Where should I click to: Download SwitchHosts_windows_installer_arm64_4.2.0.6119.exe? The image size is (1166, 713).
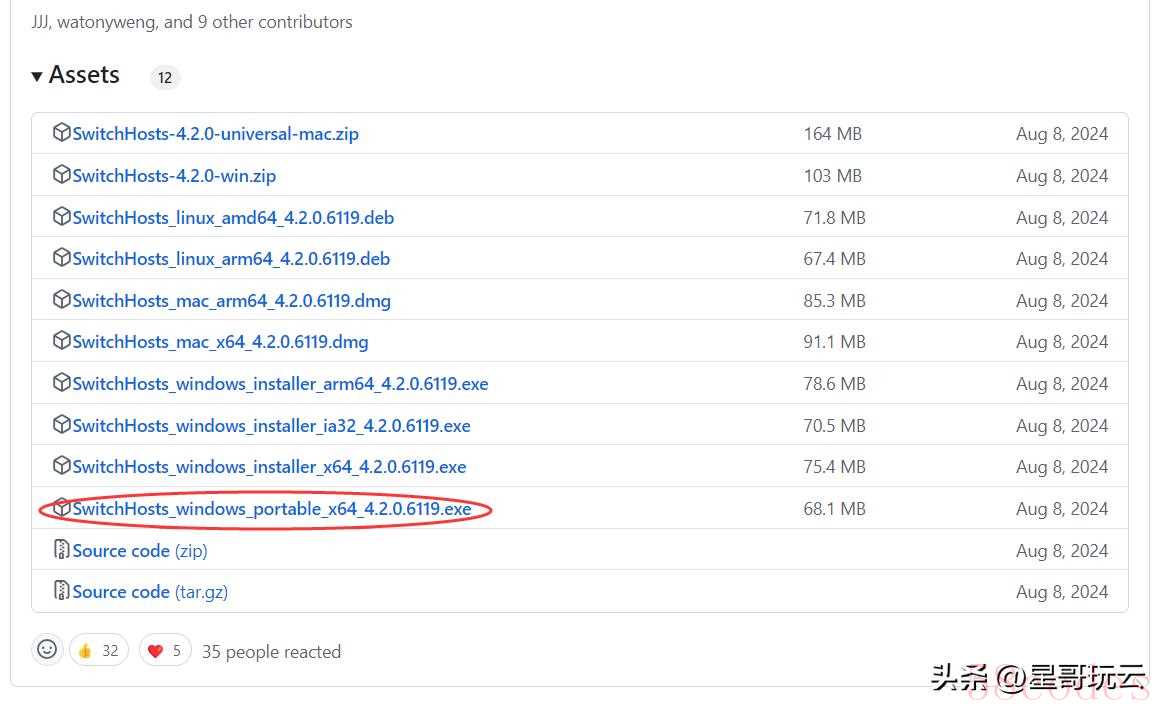click(x=280, y=384)
